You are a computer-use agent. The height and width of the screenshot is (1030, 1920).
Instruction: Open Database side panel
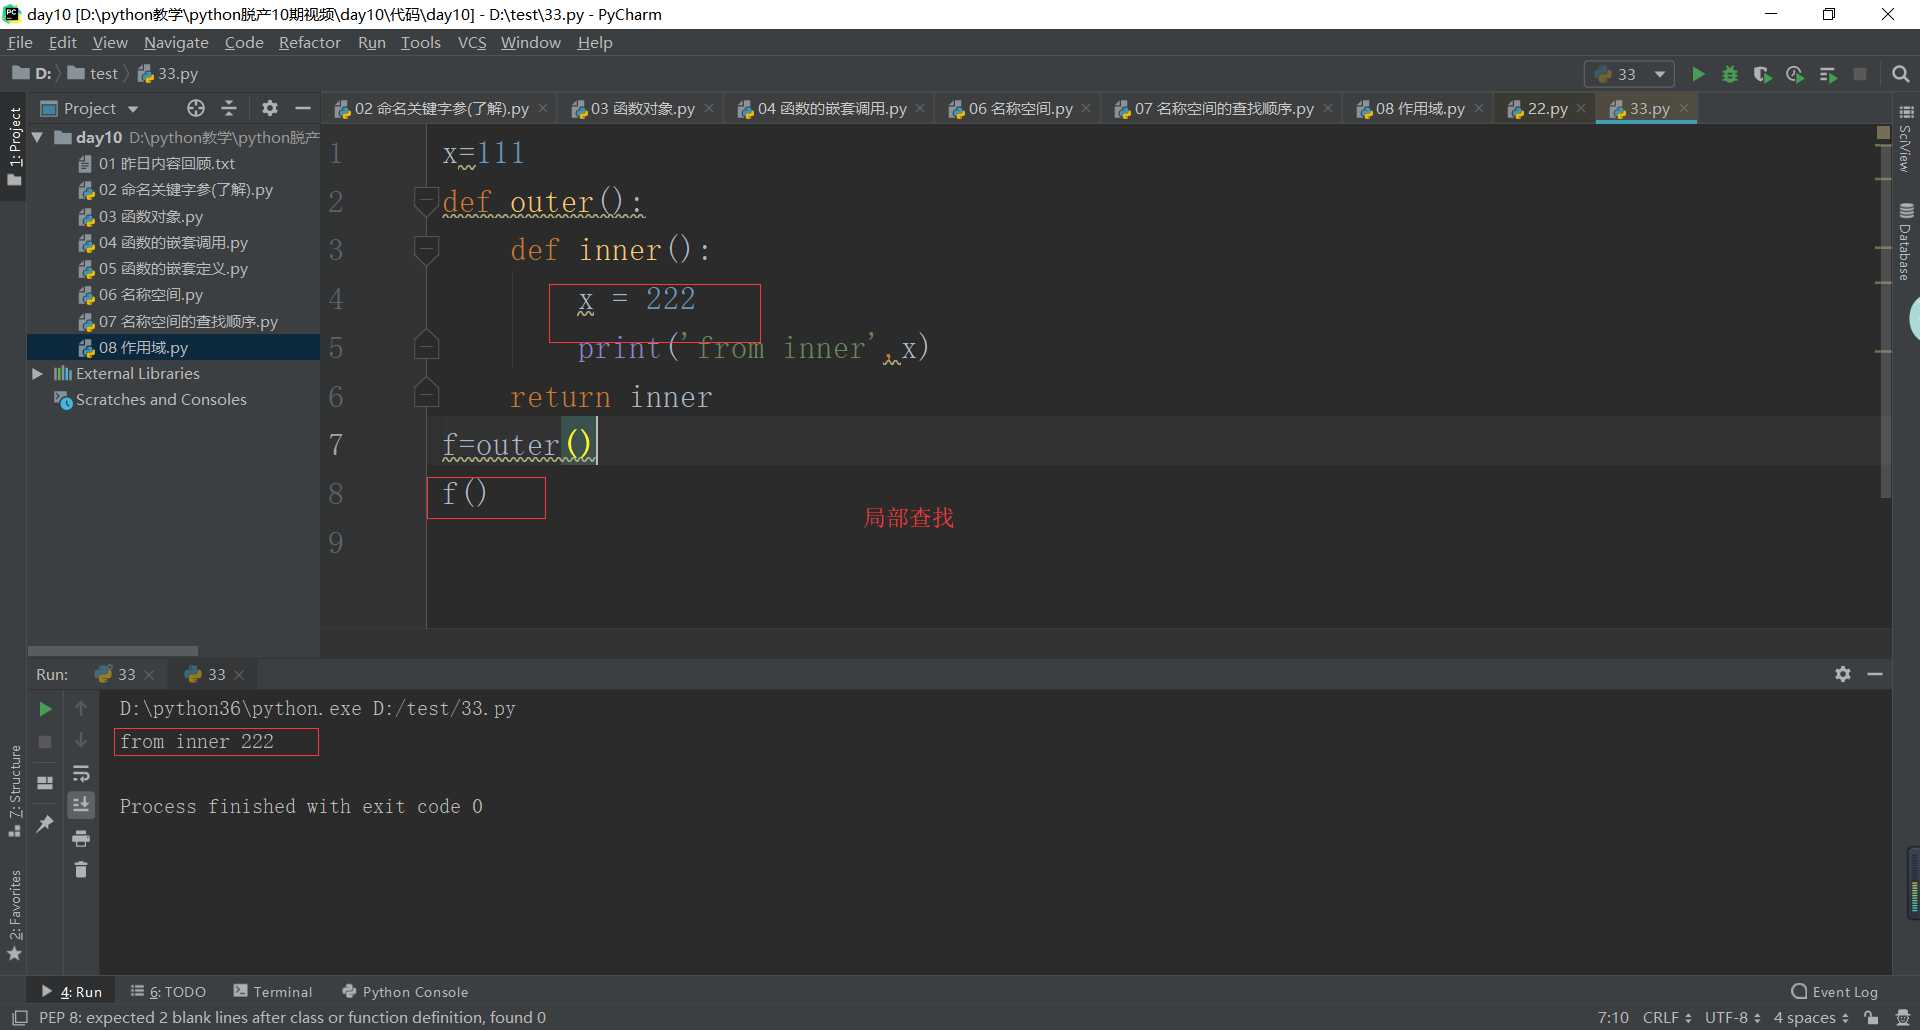1906,242
